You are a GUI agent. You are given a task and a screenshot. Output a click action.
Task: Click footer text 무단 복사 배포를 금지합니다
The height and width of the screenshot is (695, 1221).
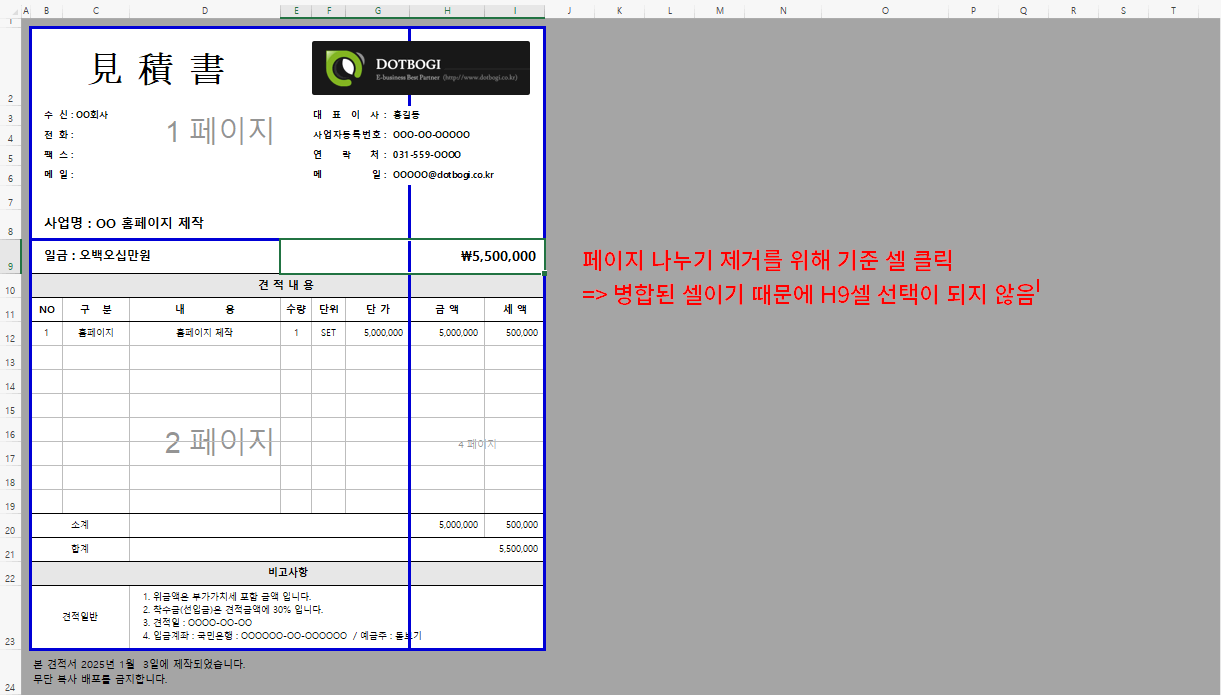100,679
